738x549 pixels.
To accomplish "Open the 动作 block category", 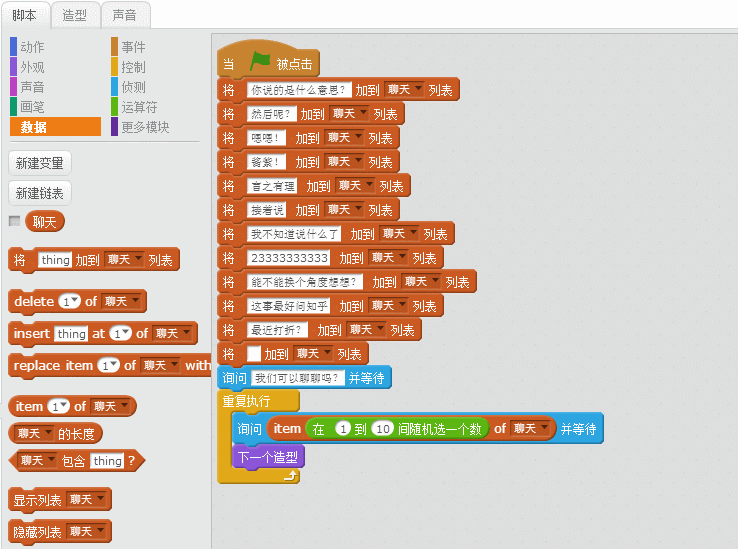I will coord(32,47).
